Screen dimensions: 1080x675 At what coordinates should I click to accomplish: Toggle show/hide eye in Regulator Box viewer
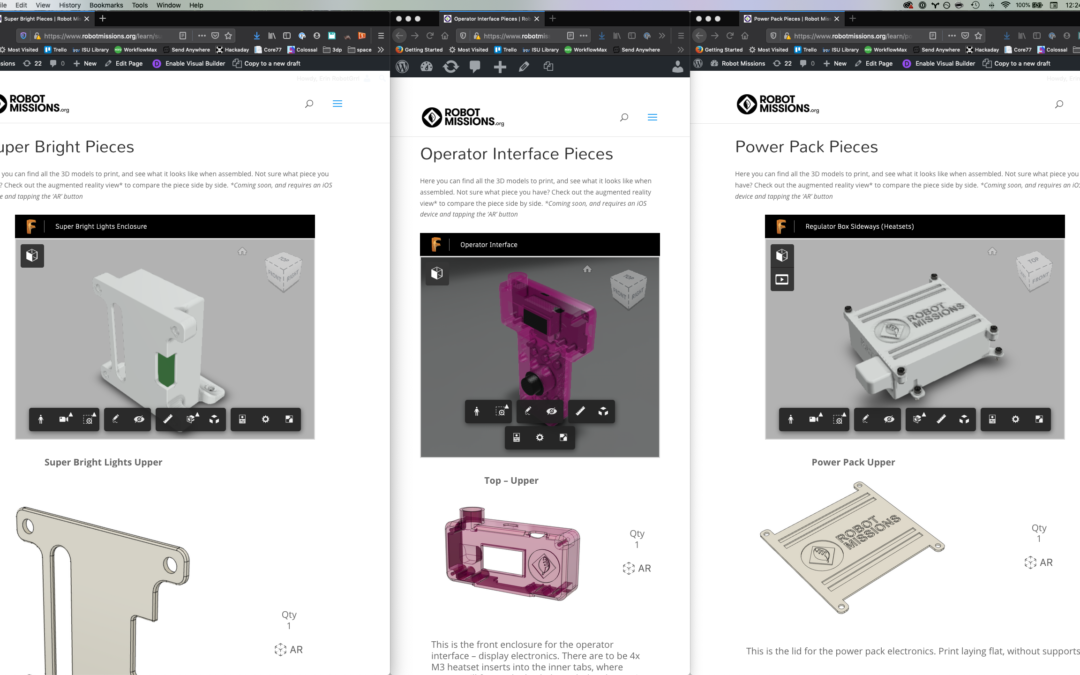[889, 419]
